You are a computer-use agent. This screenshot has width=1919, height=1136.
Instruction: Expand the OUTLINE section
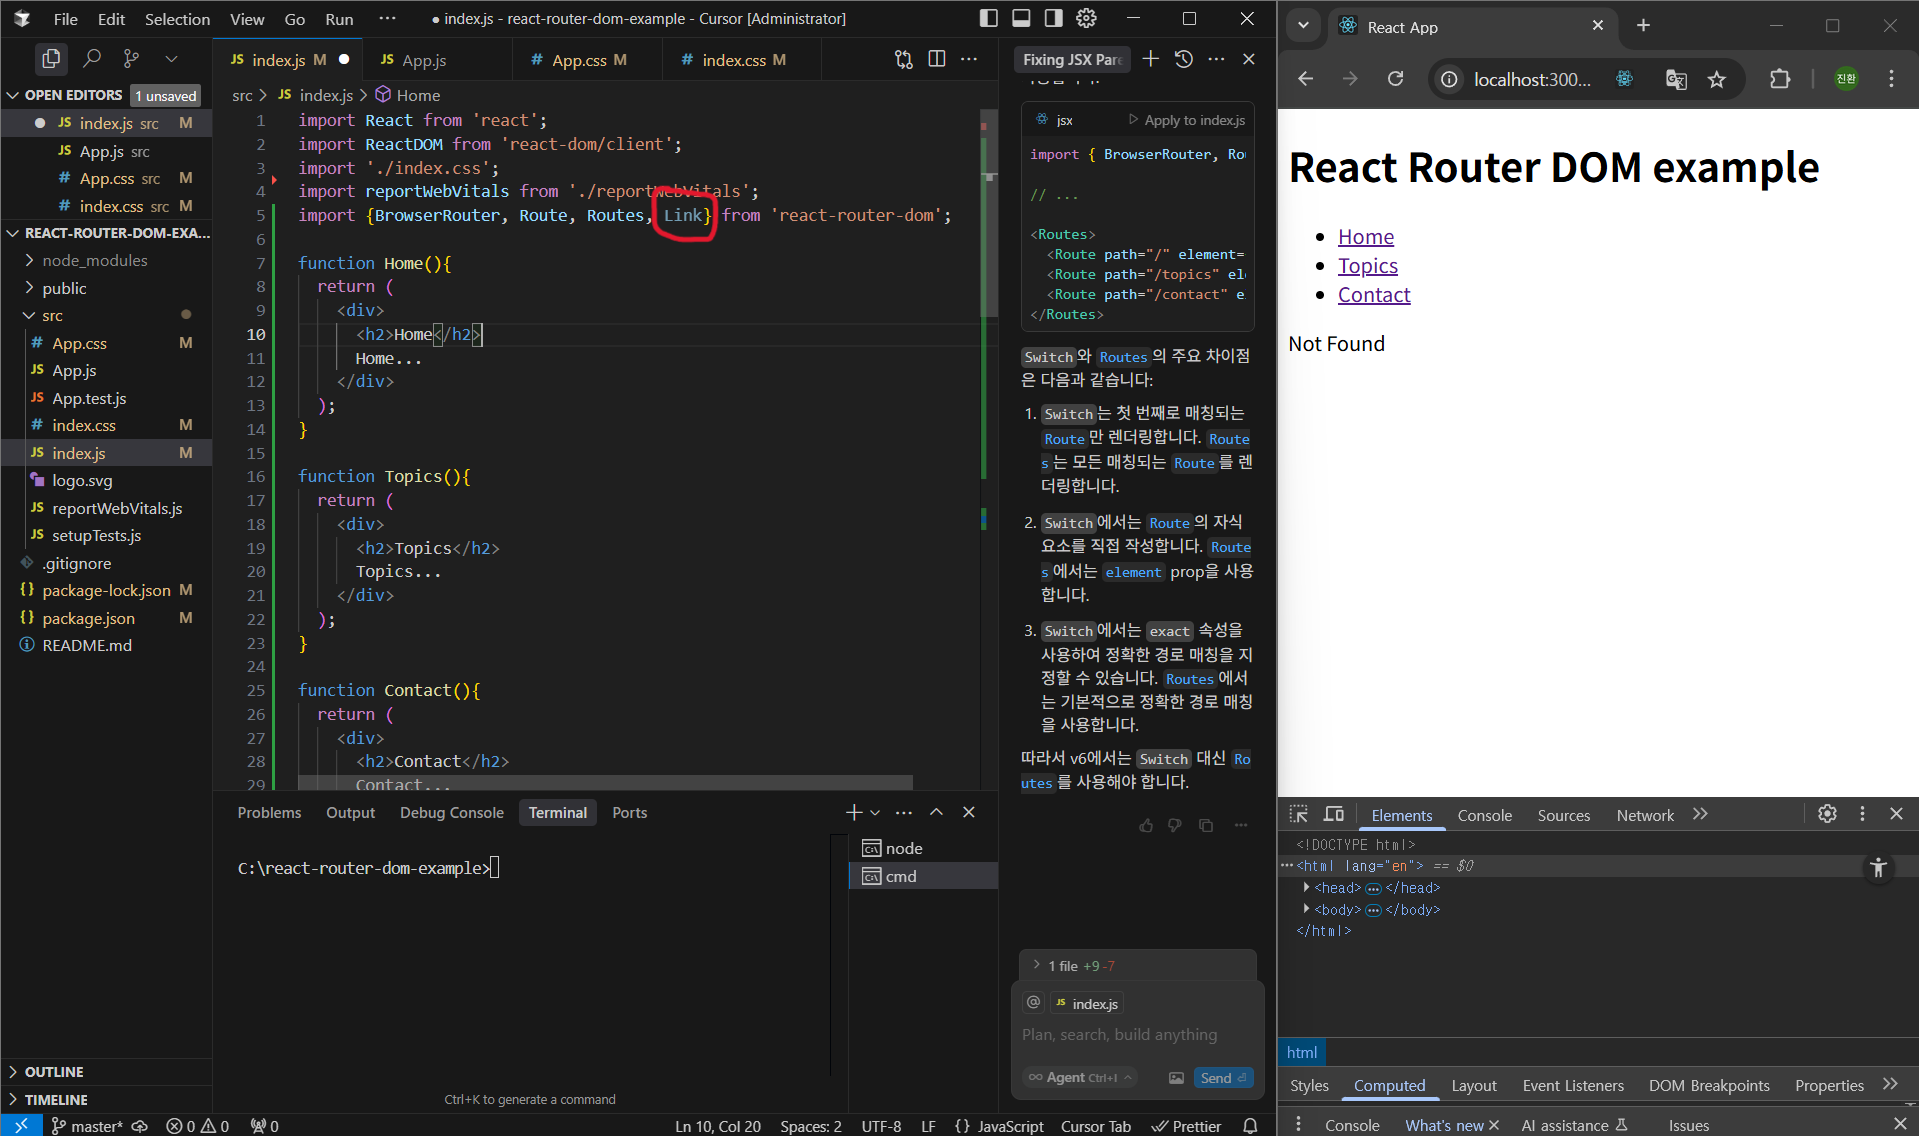click(x=54, y=1072)
